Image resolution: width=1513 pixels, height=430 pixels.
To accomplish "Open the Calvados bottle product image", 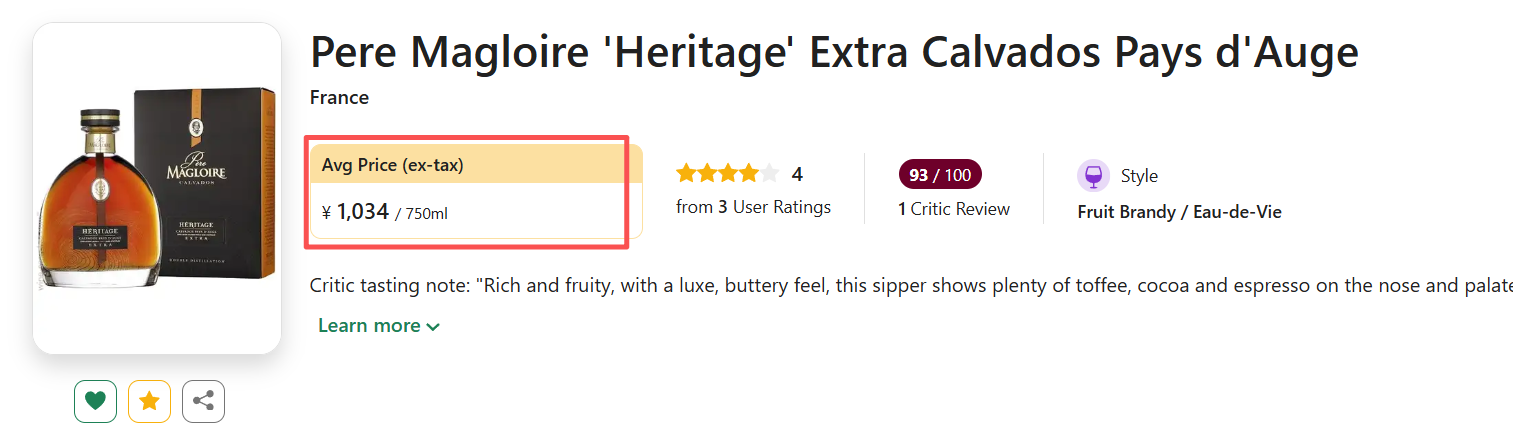I will [157, 188].
